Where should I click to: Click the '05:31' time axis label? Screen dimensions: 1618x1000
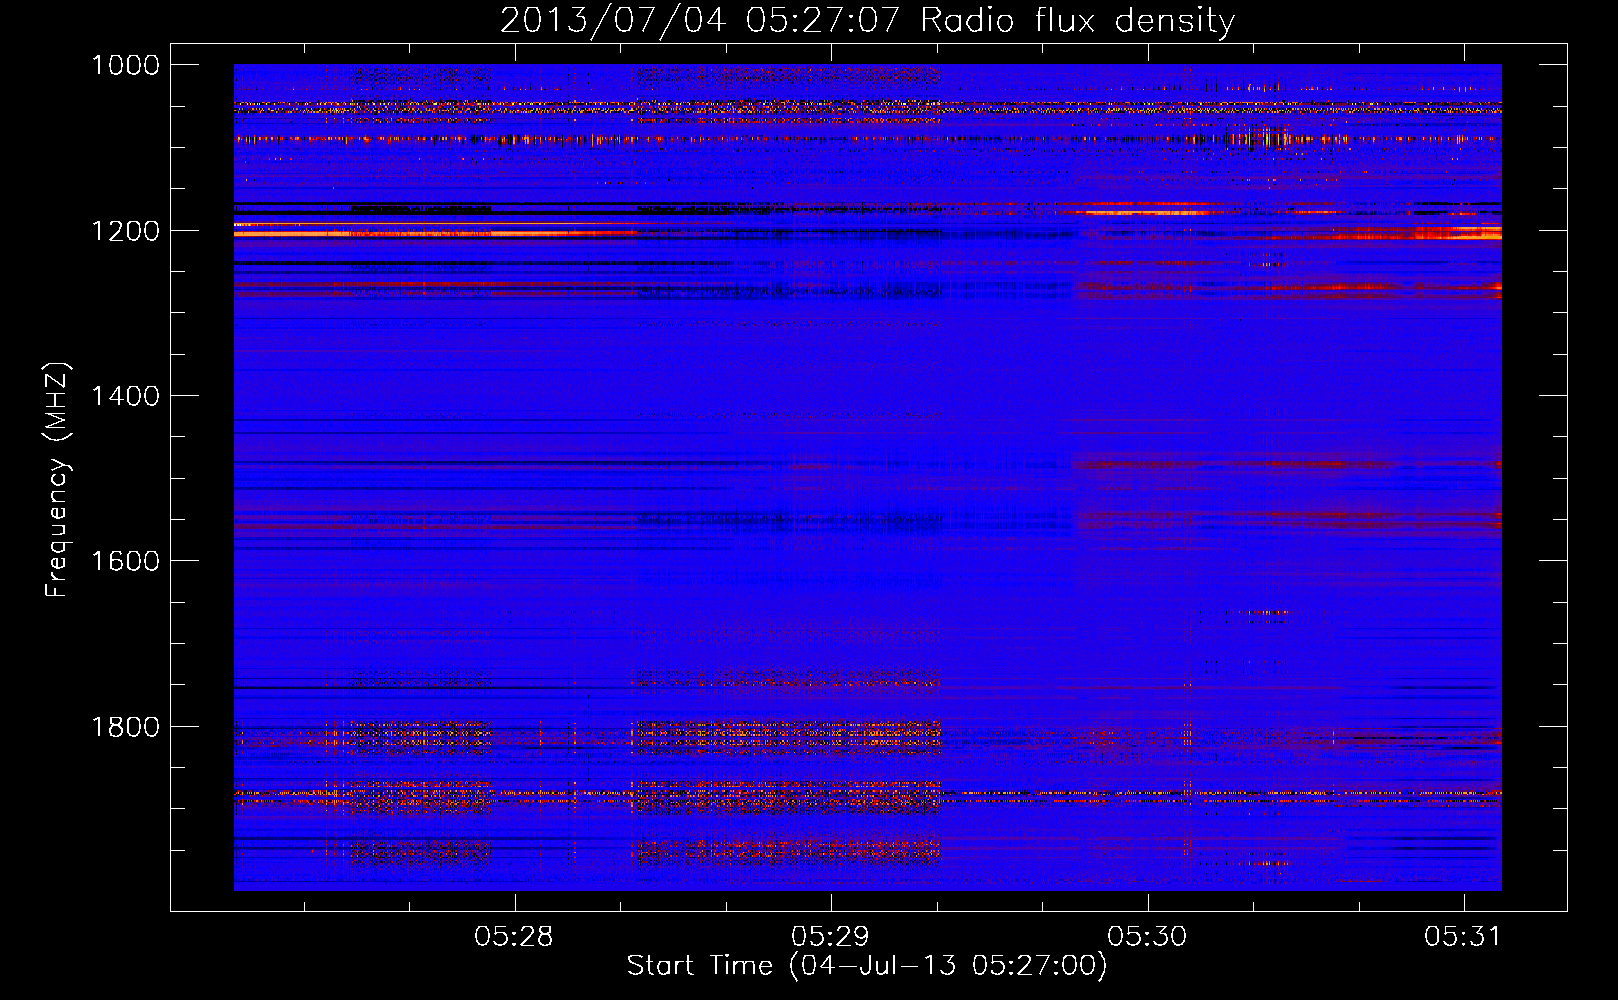pos(1463,936)
